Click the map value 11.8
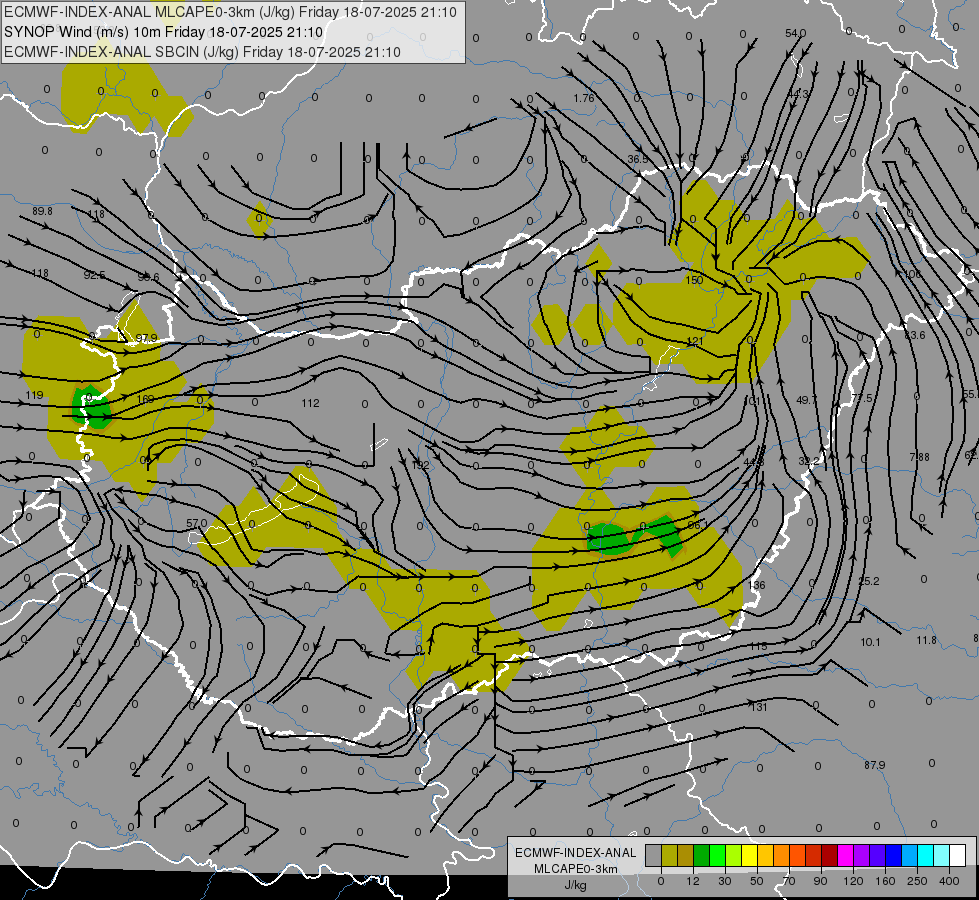The image size is (979, 900). pos(927,640)
